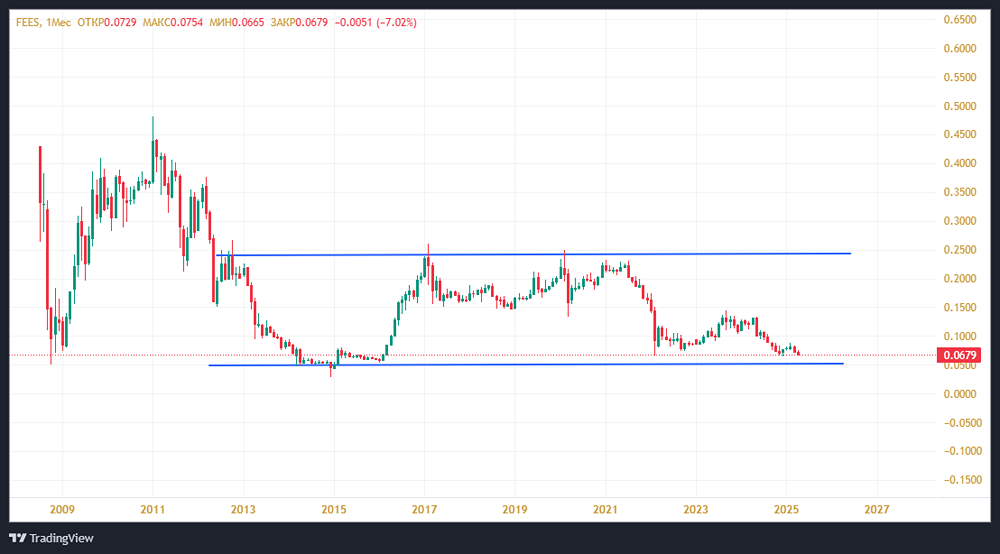Select the upper blue resistance line
1000x554 pixels.
point(533,254)
